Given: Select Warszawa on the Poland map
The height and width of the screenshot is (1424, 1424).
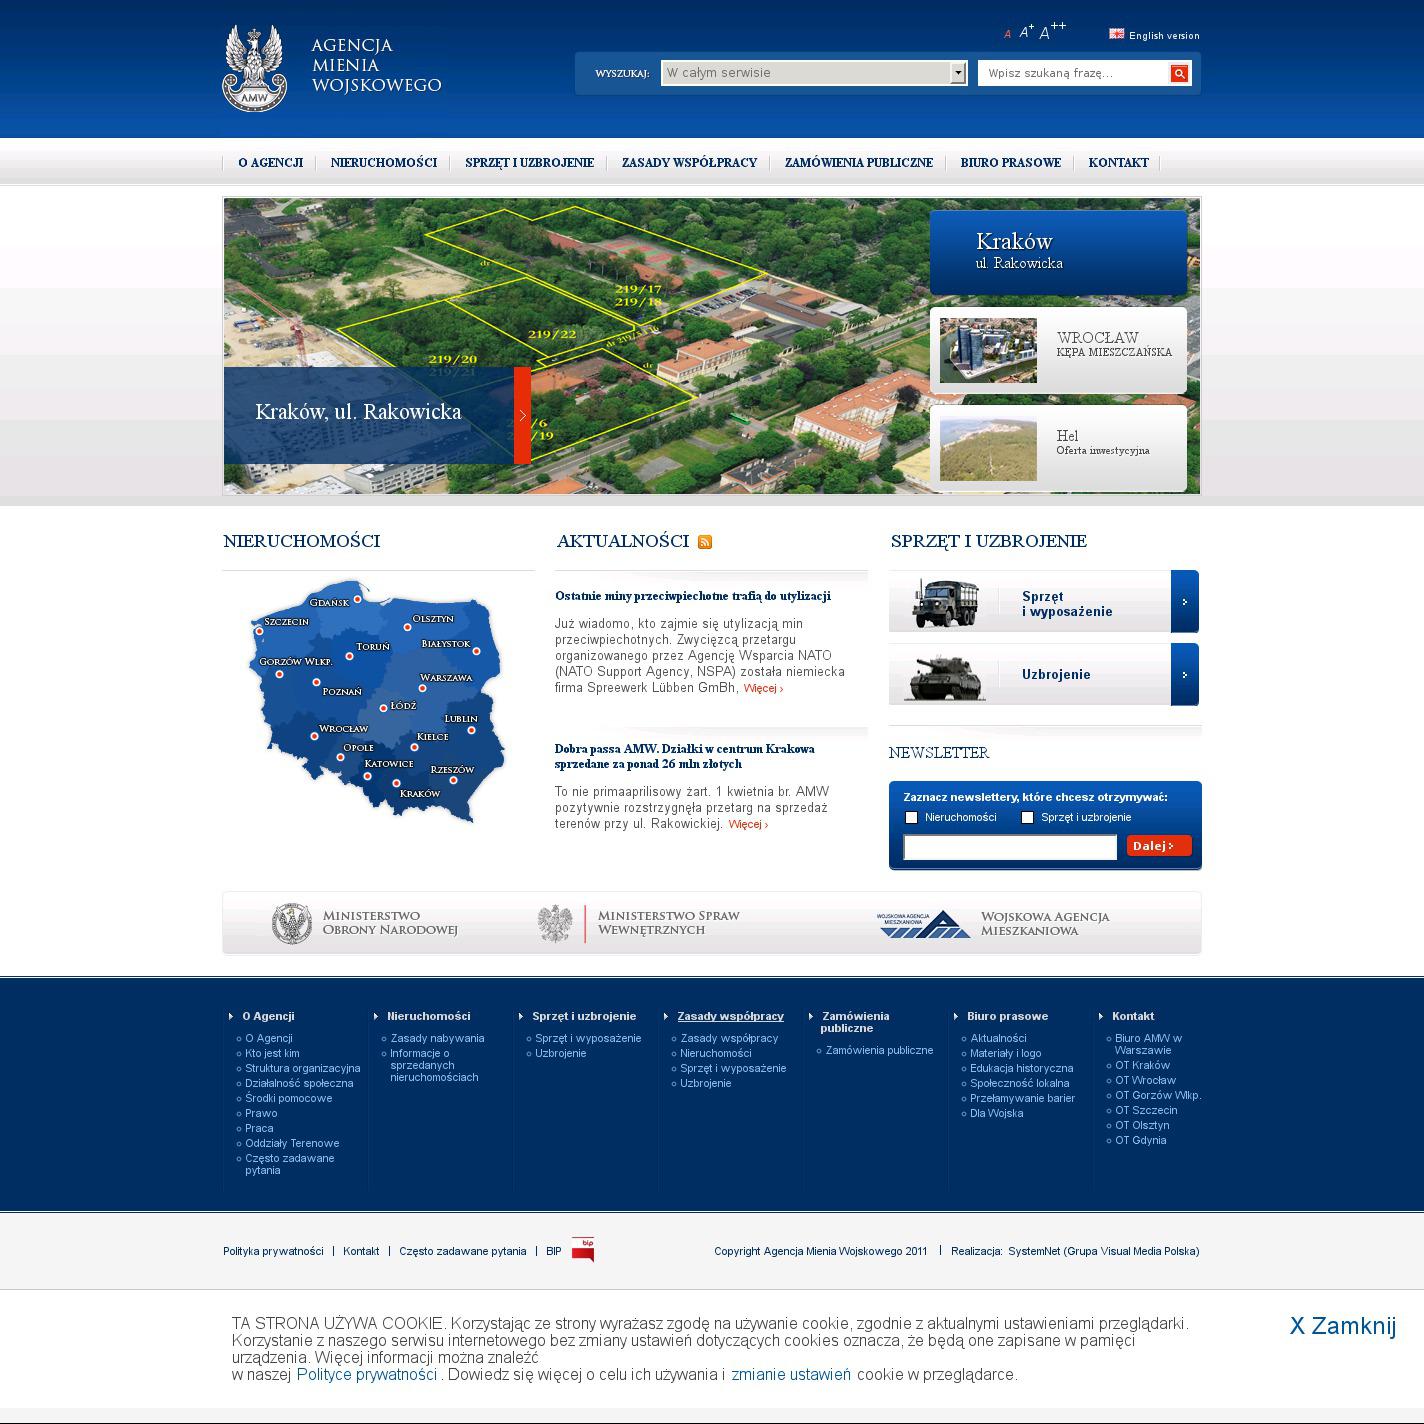Looking at the screenshot, I should [422, 688].
